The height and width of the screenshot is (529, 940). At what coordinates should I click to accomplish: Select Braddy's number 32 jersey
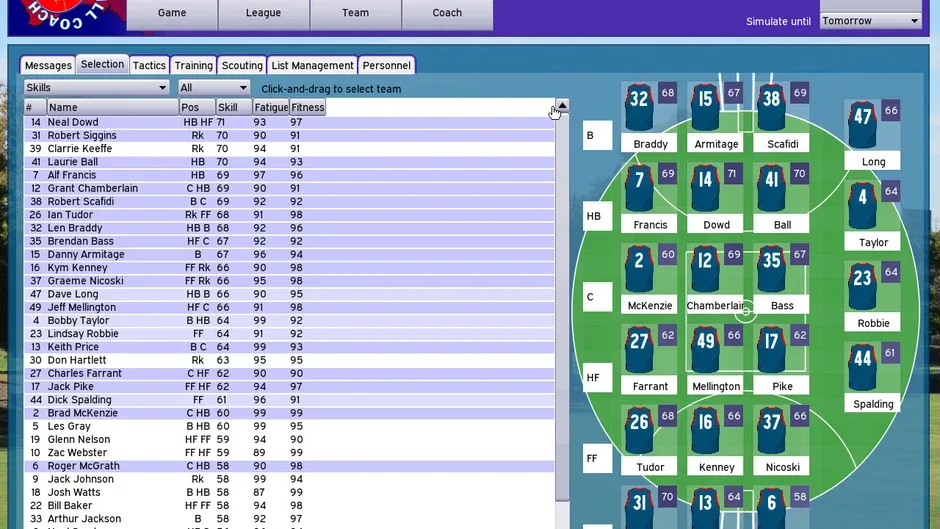point(638,107)
